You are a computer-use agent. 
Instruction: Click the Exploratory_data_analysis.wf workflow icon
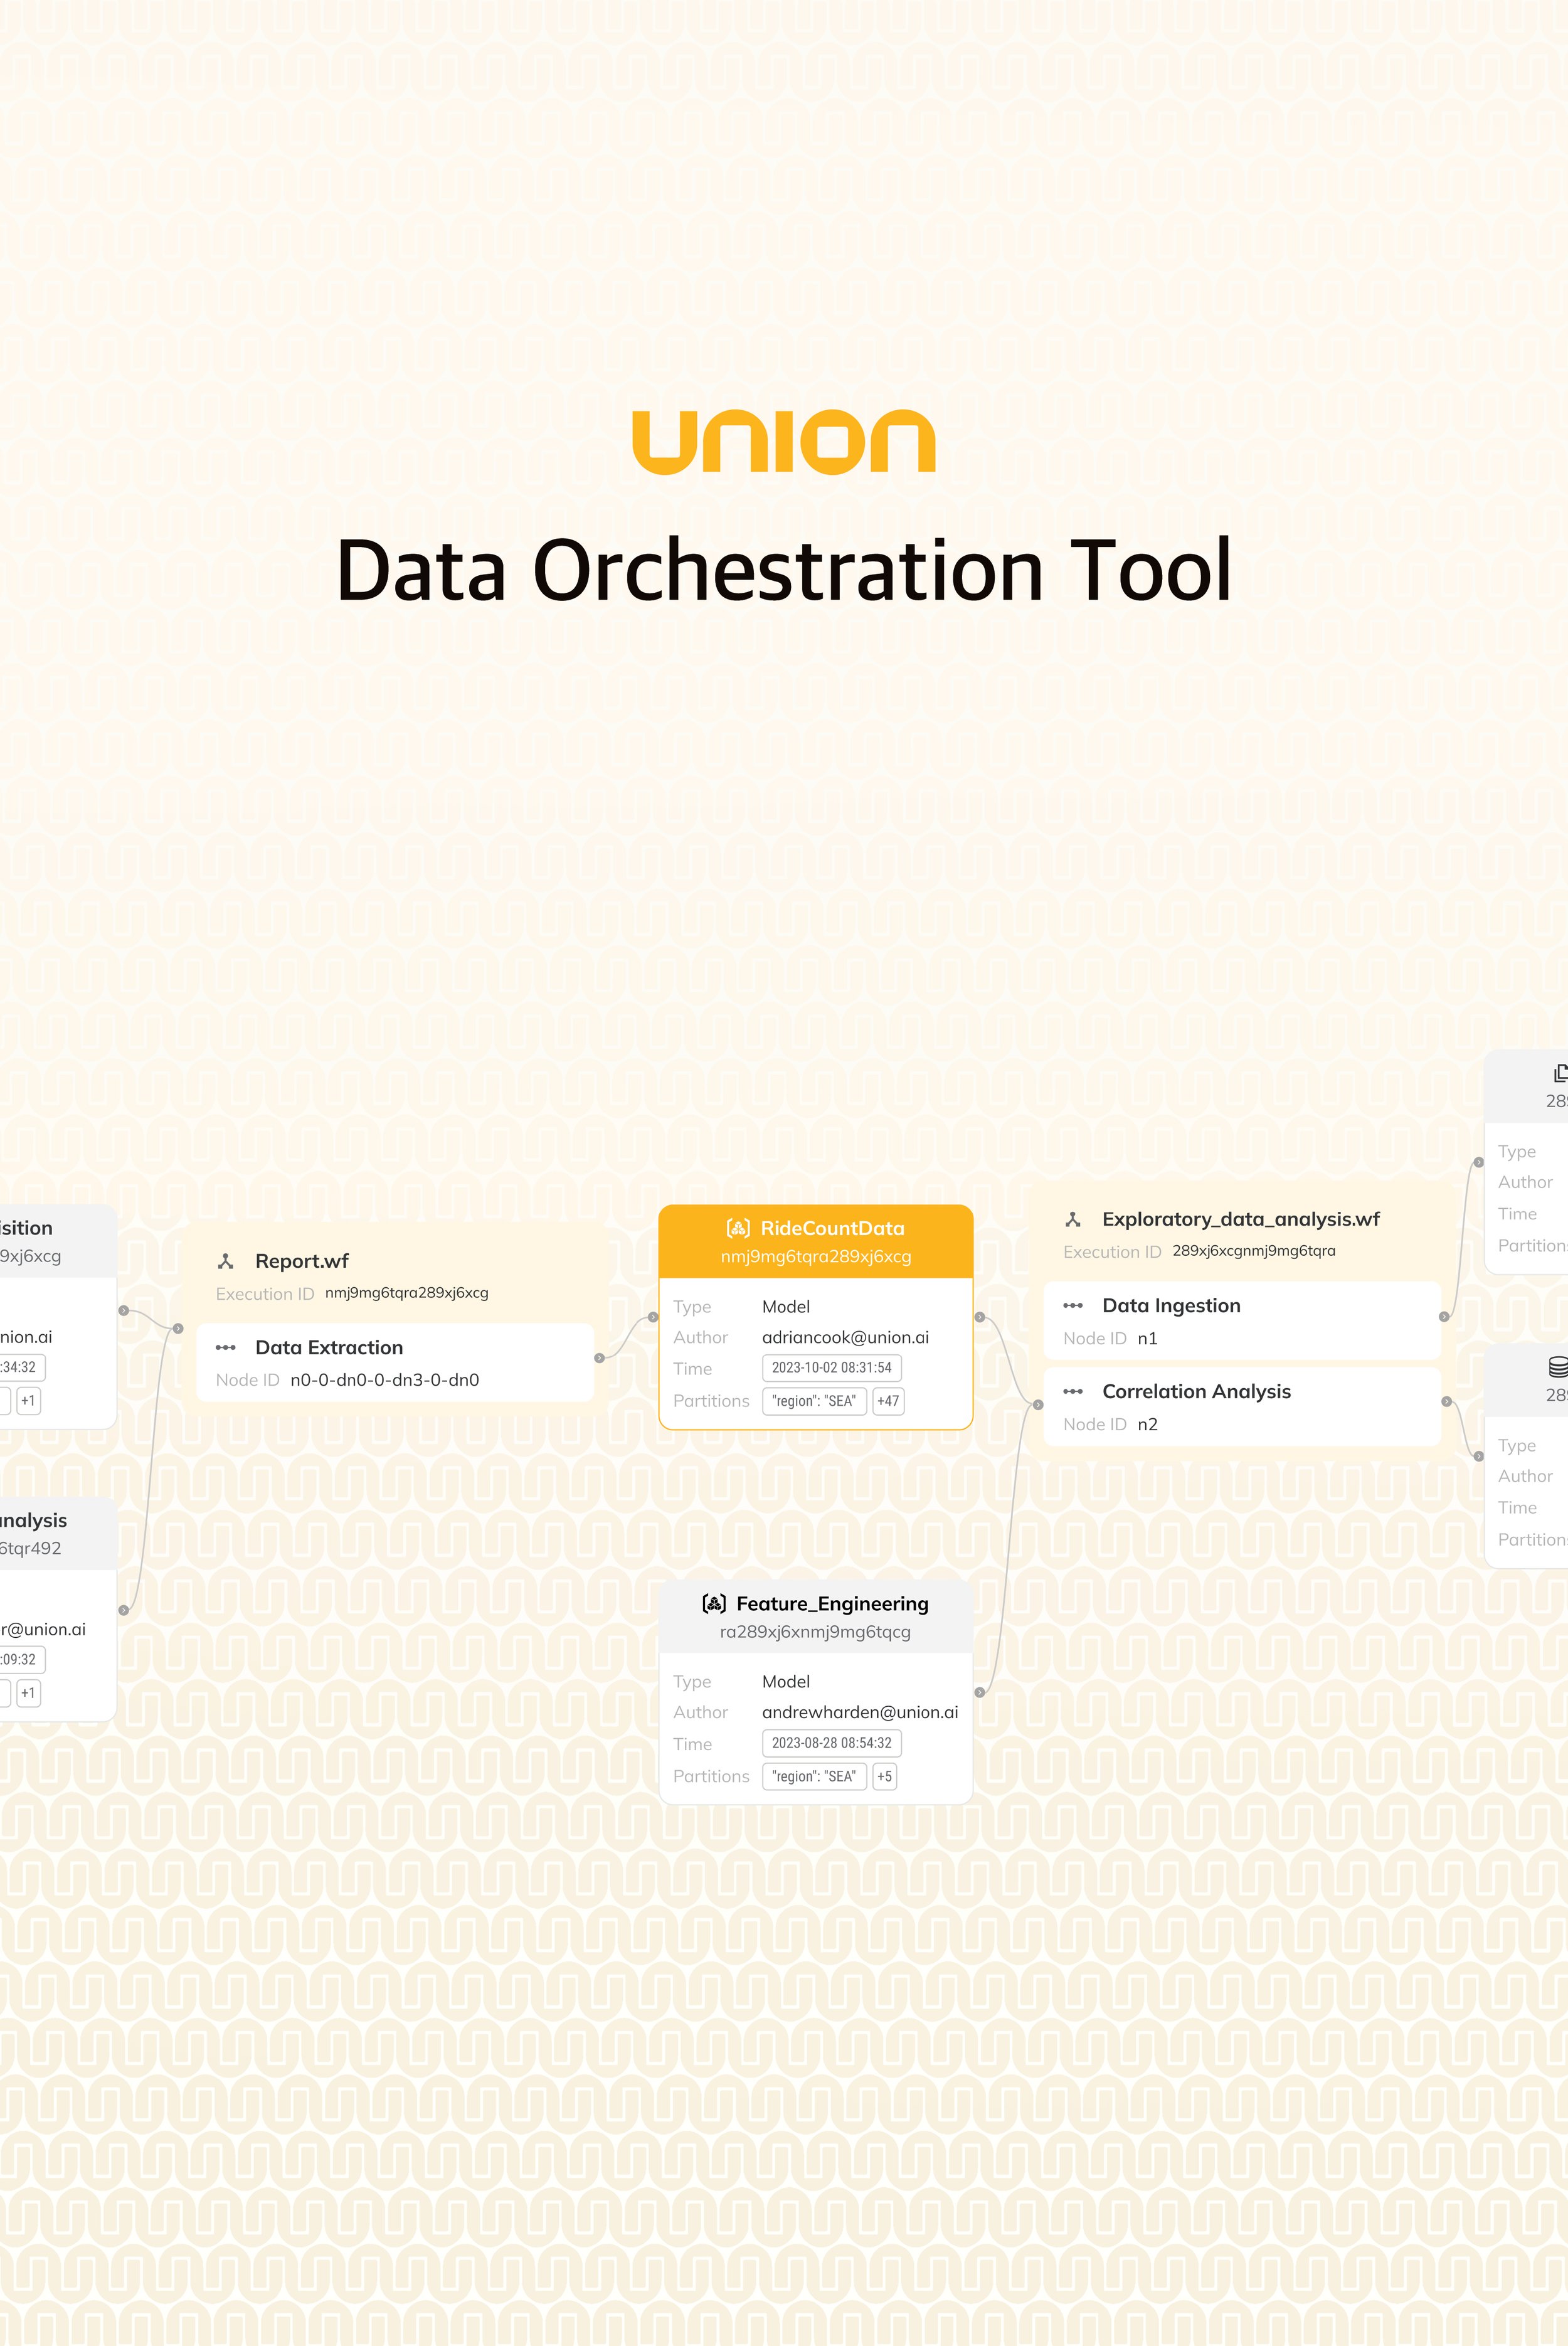pos(1073,1219)
